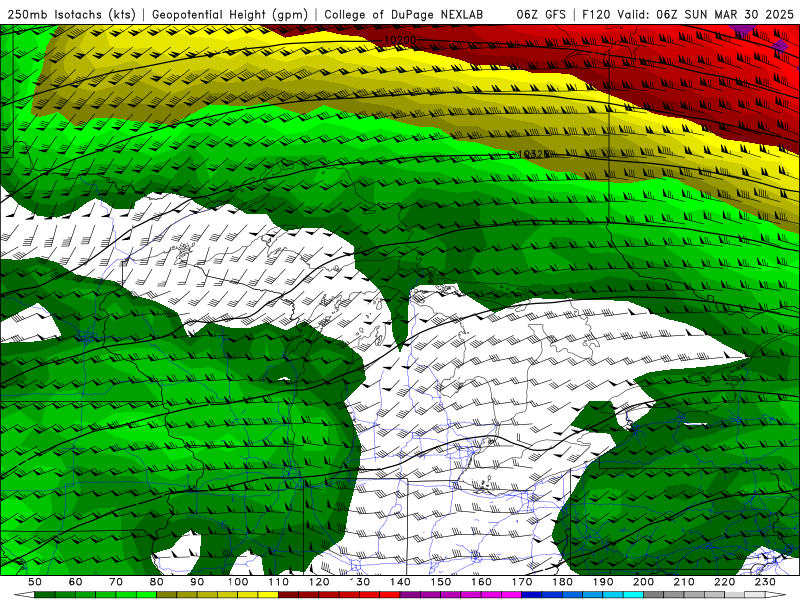Click the '70' value on the legend
The image size is (800, 600).
116,582
